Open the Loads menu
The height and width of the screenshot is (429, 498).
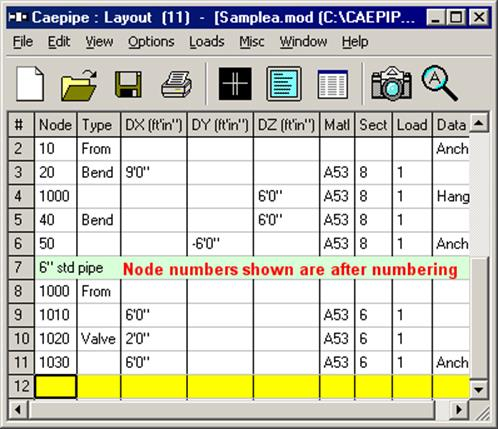[x=207, y=42]
